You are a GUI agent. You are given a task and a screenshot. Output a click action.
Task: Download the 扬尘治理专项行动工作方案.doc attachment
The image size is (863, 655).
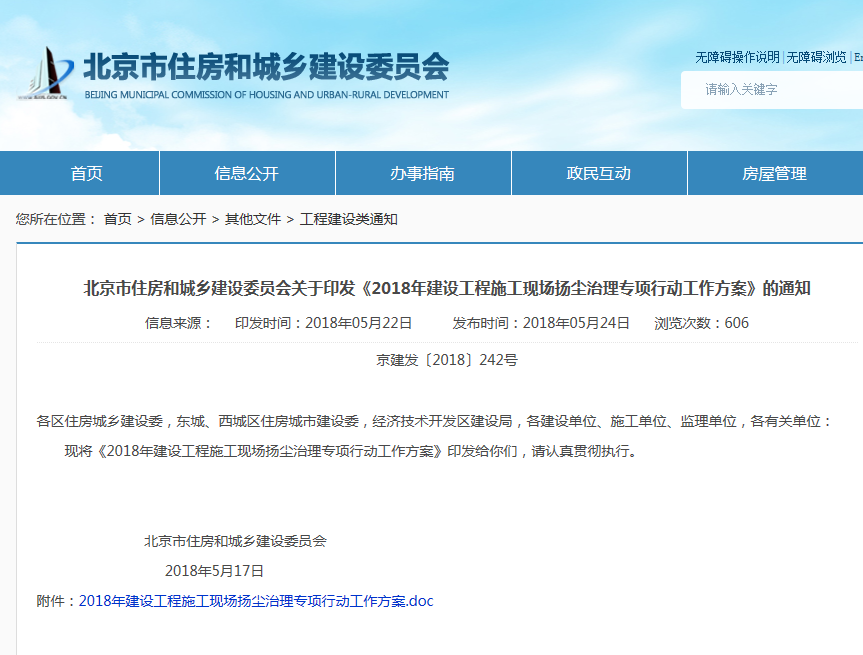click(x=256, y=601)
